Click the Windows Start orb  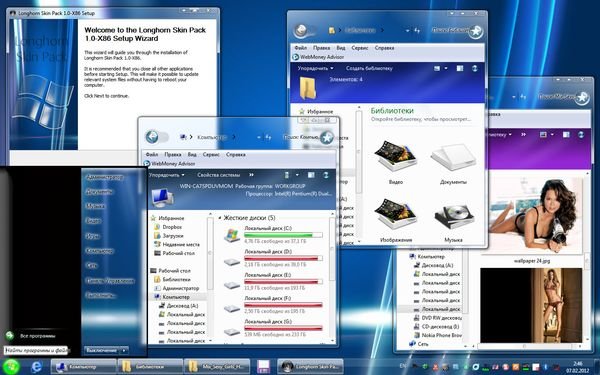11,367
